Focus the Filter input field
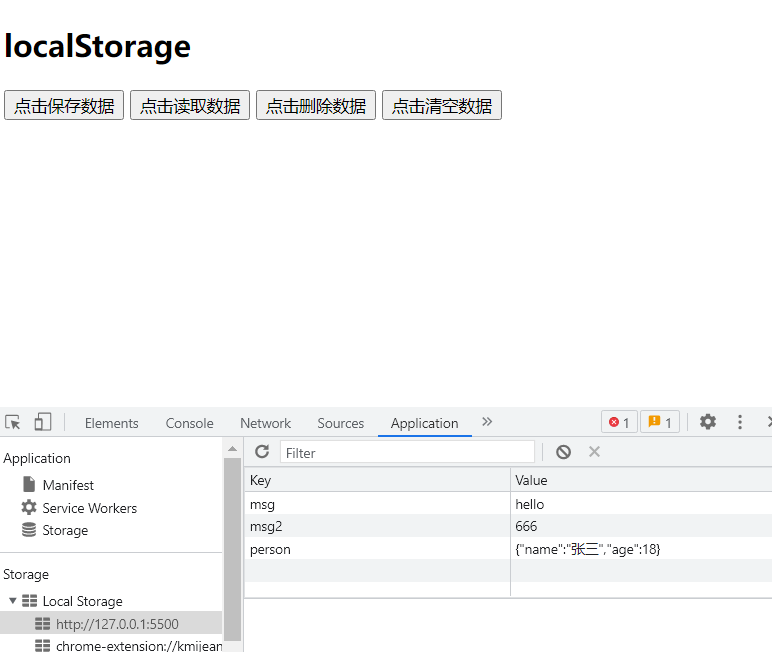 pos(407,452)
